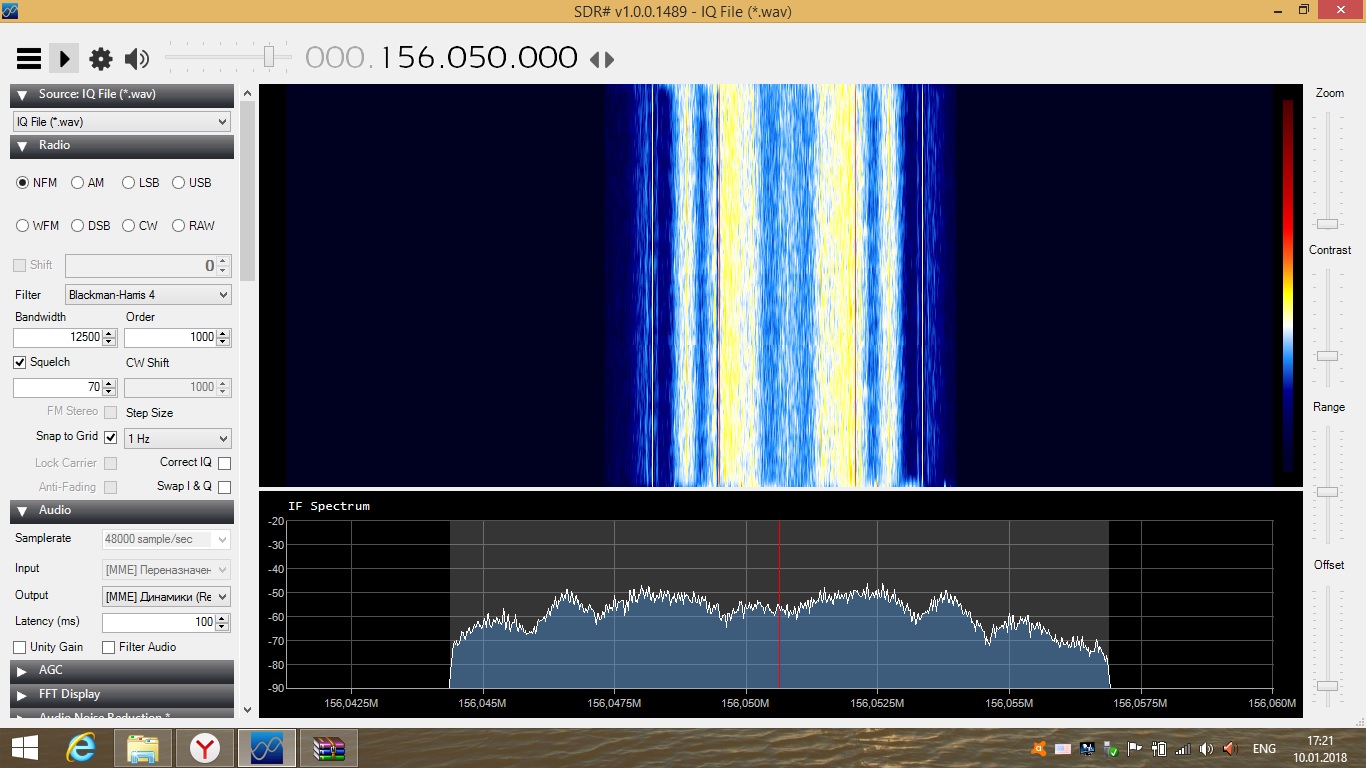Switch to SDR# taskbar icon

coord(266,748)
